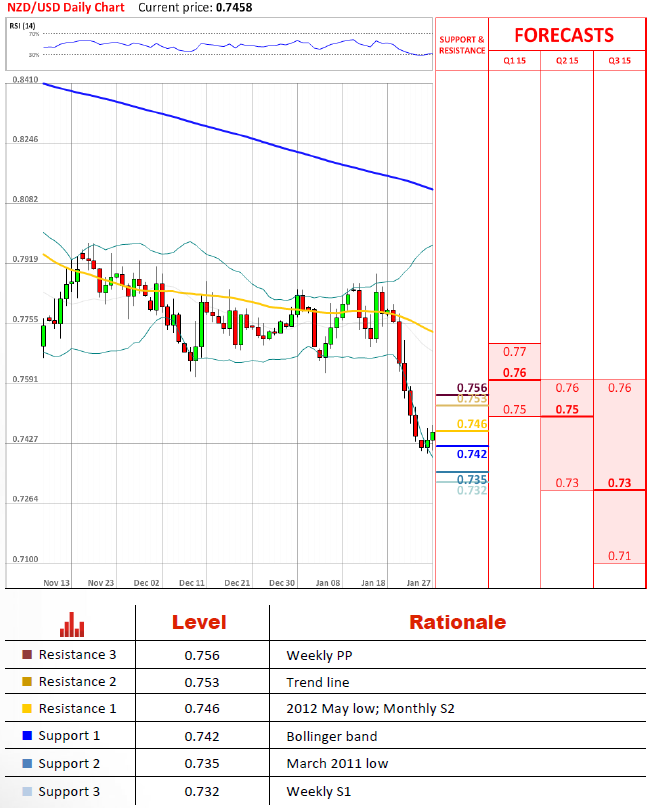Screen dimensions: 650x808
Task: Click the Resistance 3 row label
Action: click(x=77, y=654)
